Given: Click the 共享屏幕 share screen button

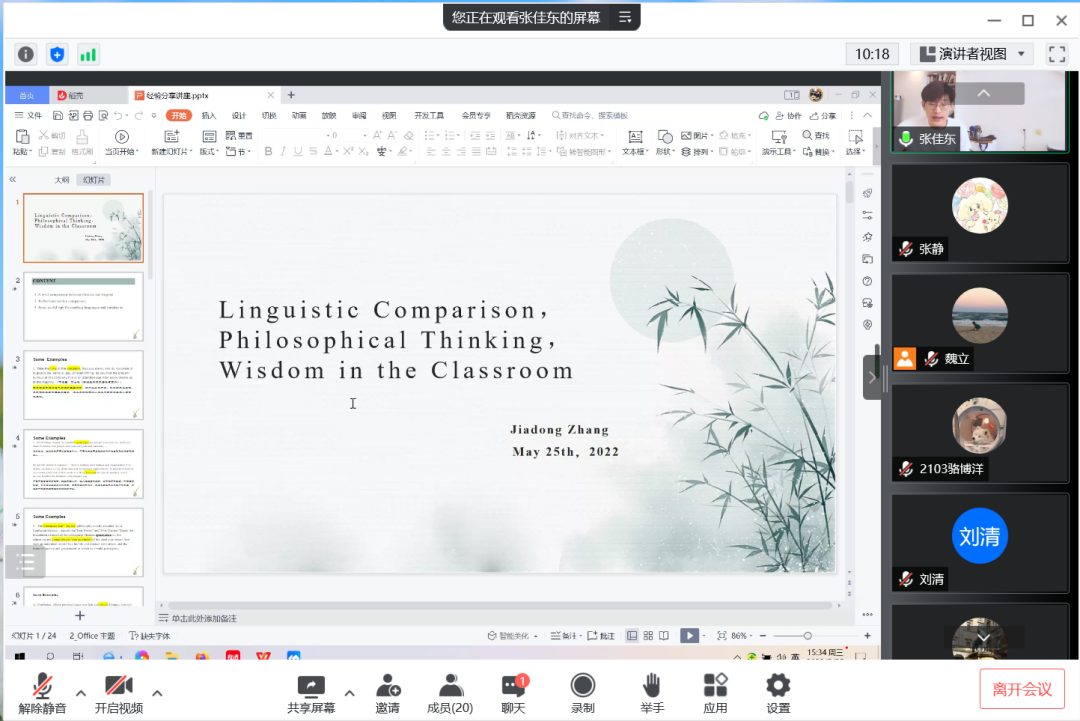Looking at the screenshot, I should click(x=311, y=693).
